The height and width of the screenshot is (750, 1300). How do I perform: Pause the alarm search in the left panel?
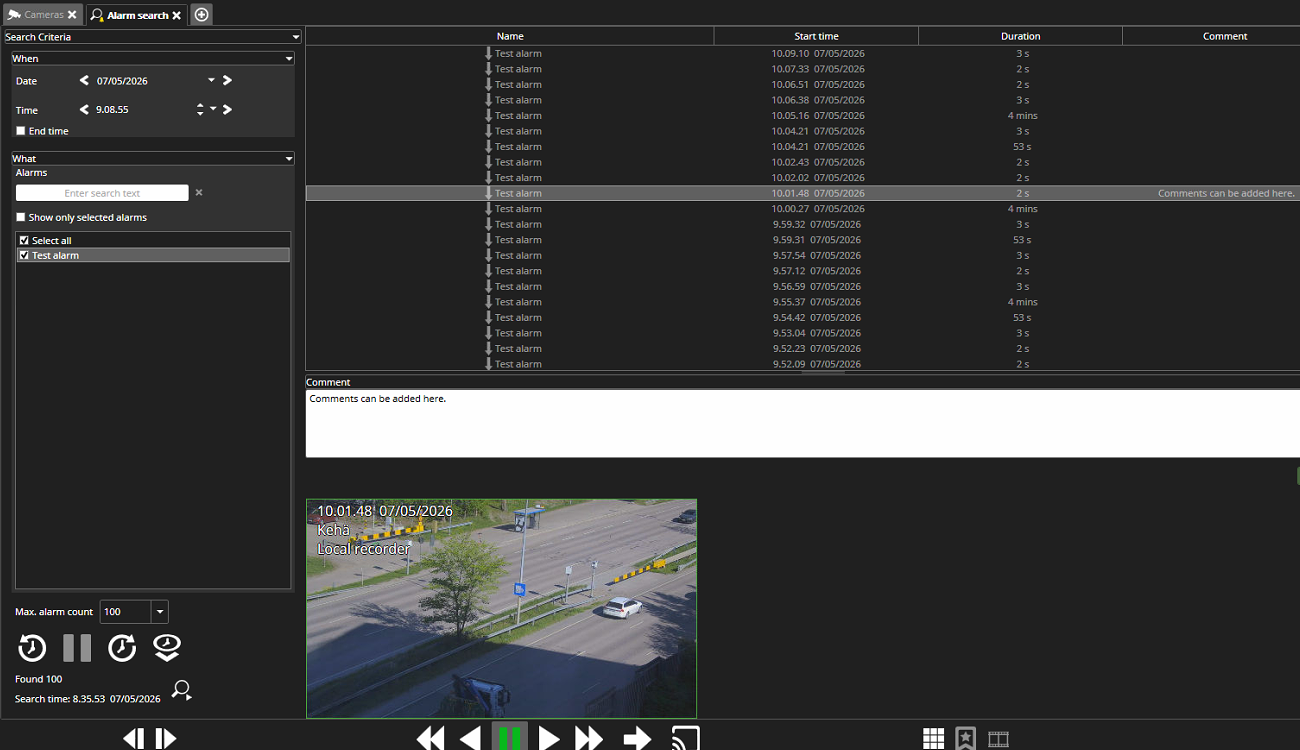point(77,648)
